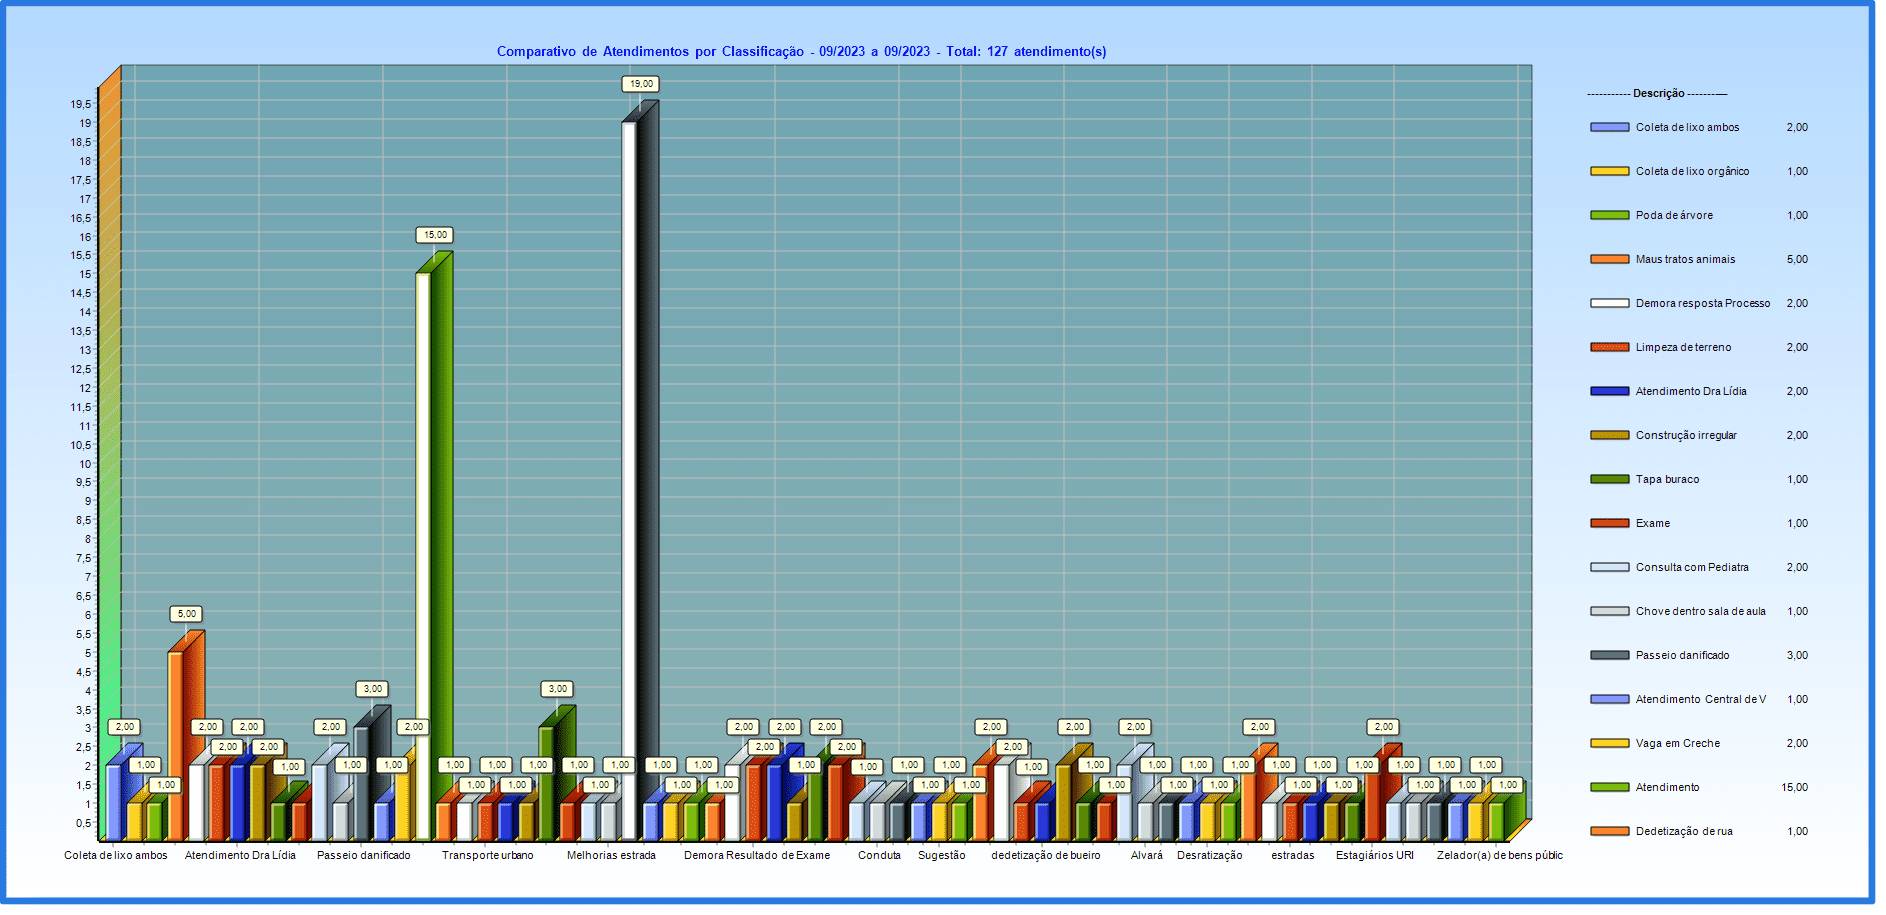Select the Construção irregular legend swatch
This screenshot has width=1886, height=915.
pyautogui.click(x=1609, y=435)
